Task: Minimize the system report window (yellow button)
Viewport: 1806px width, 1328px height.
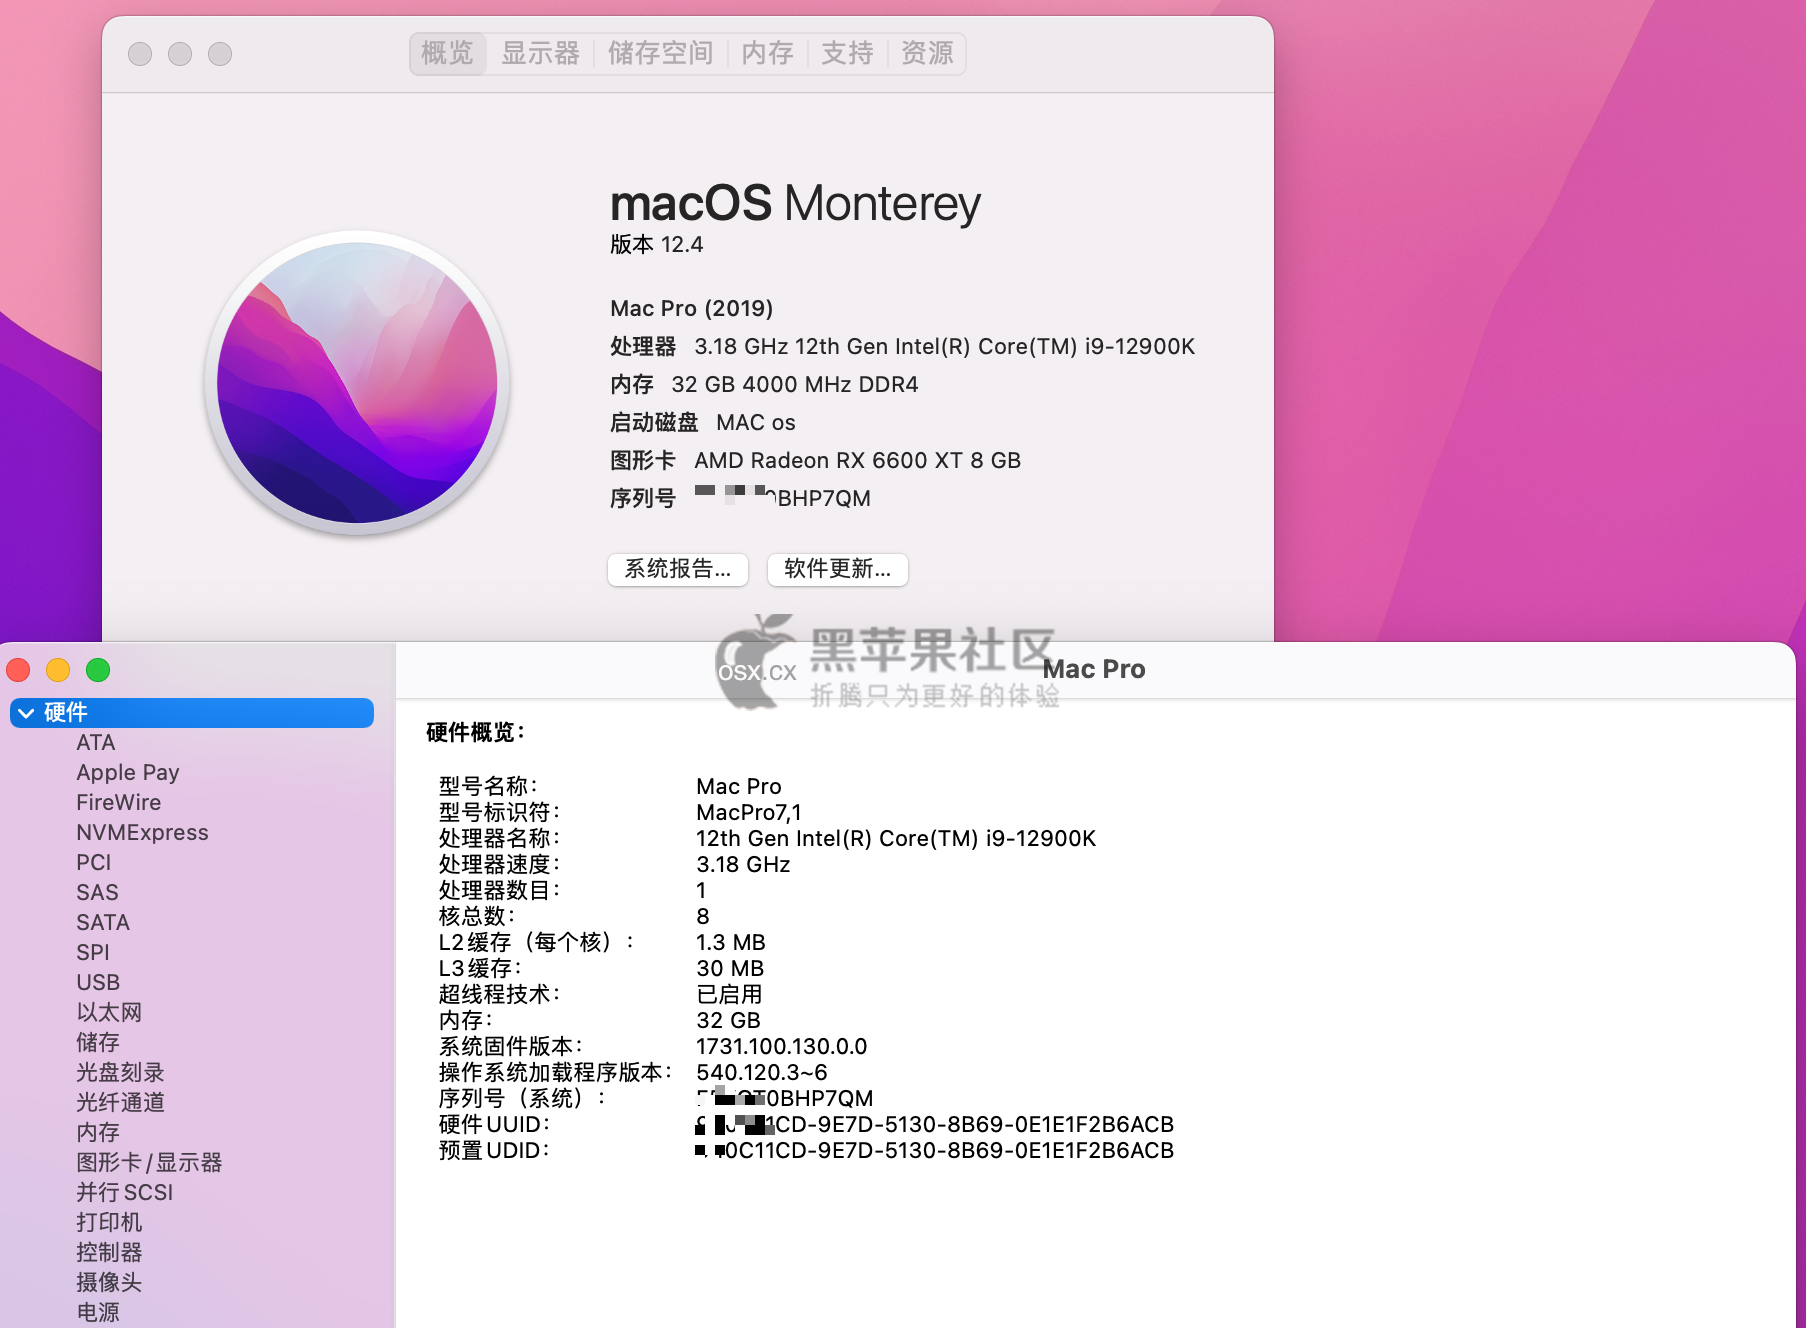Action: point(58,670)
